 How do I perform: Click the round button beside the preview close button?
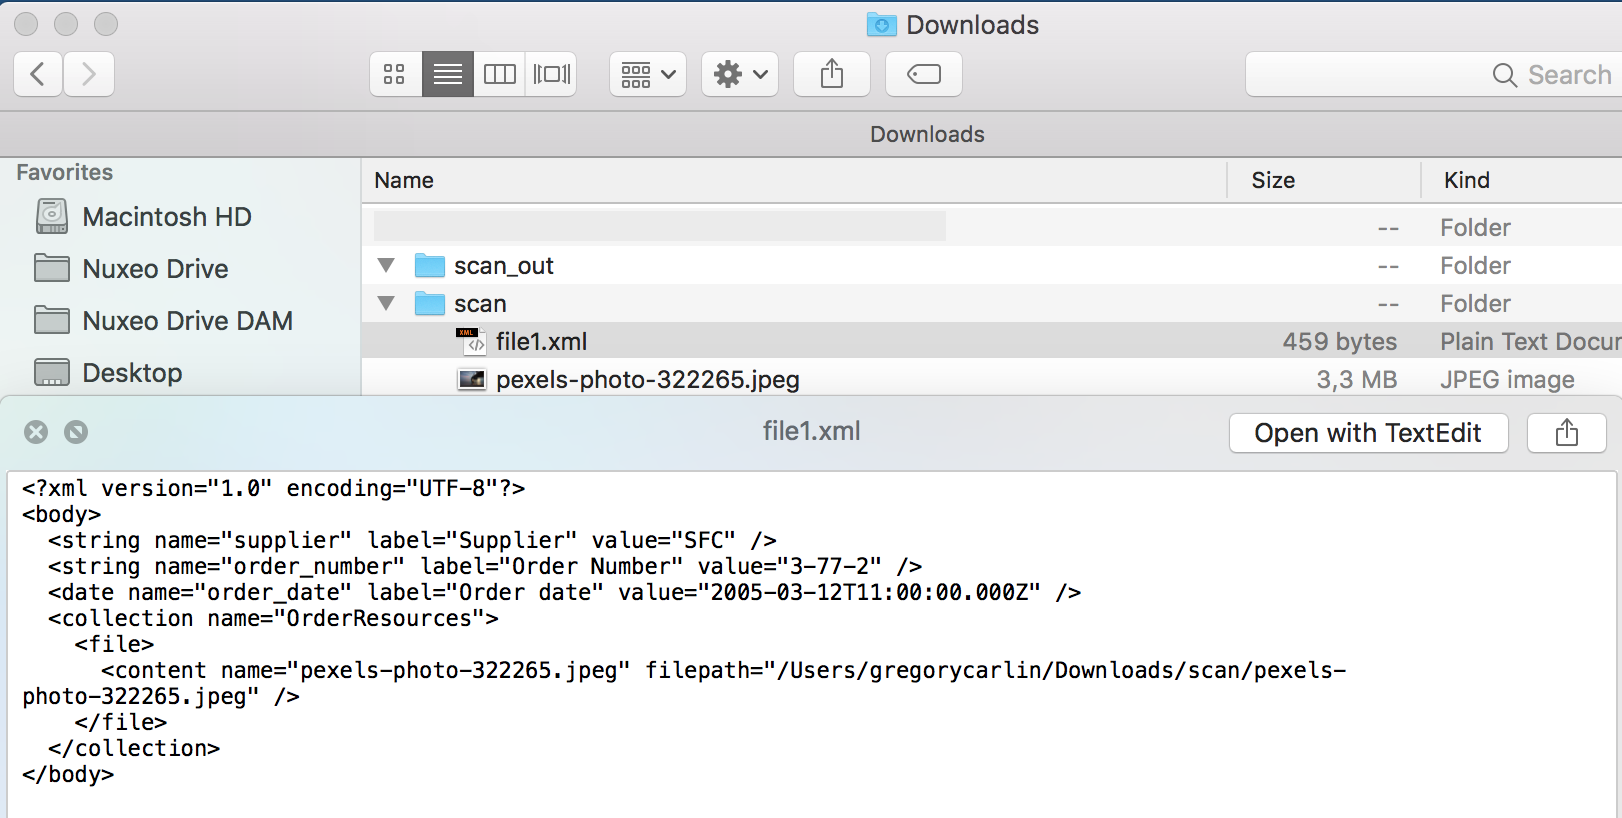click(76, 432)
